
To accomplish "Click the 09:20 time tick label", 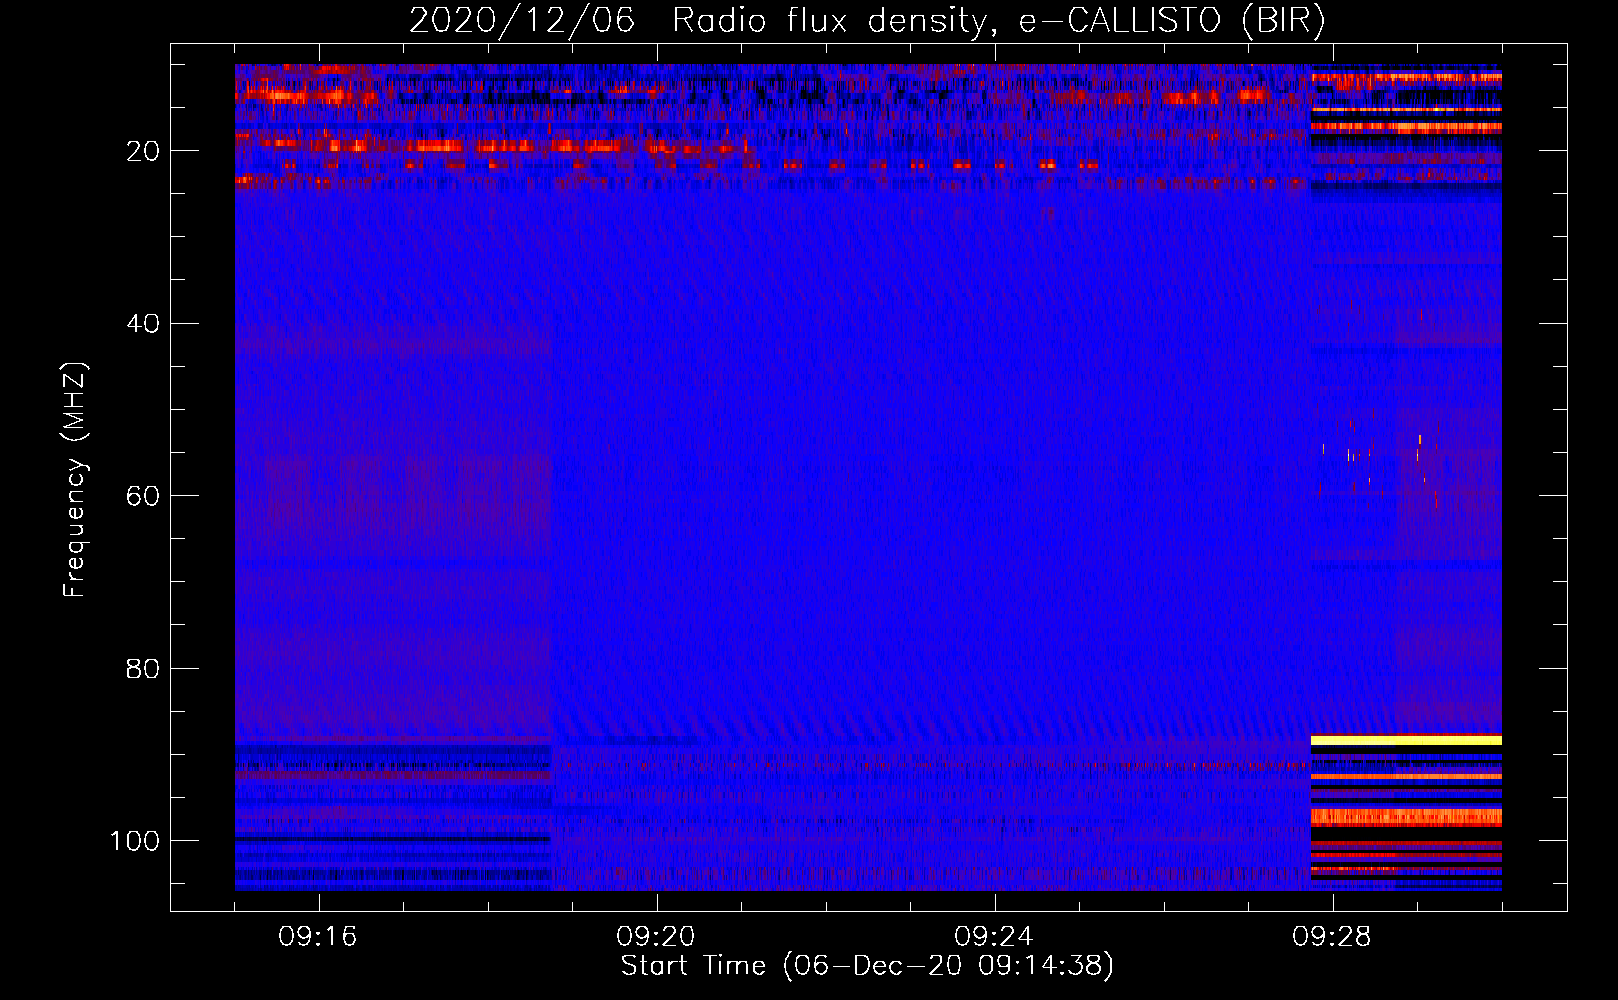I will pos(656,936).
